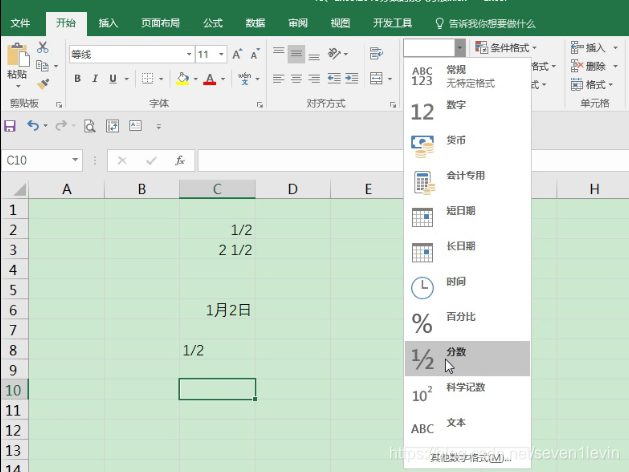Click the text orientation icon

click(x=334, y=53)
